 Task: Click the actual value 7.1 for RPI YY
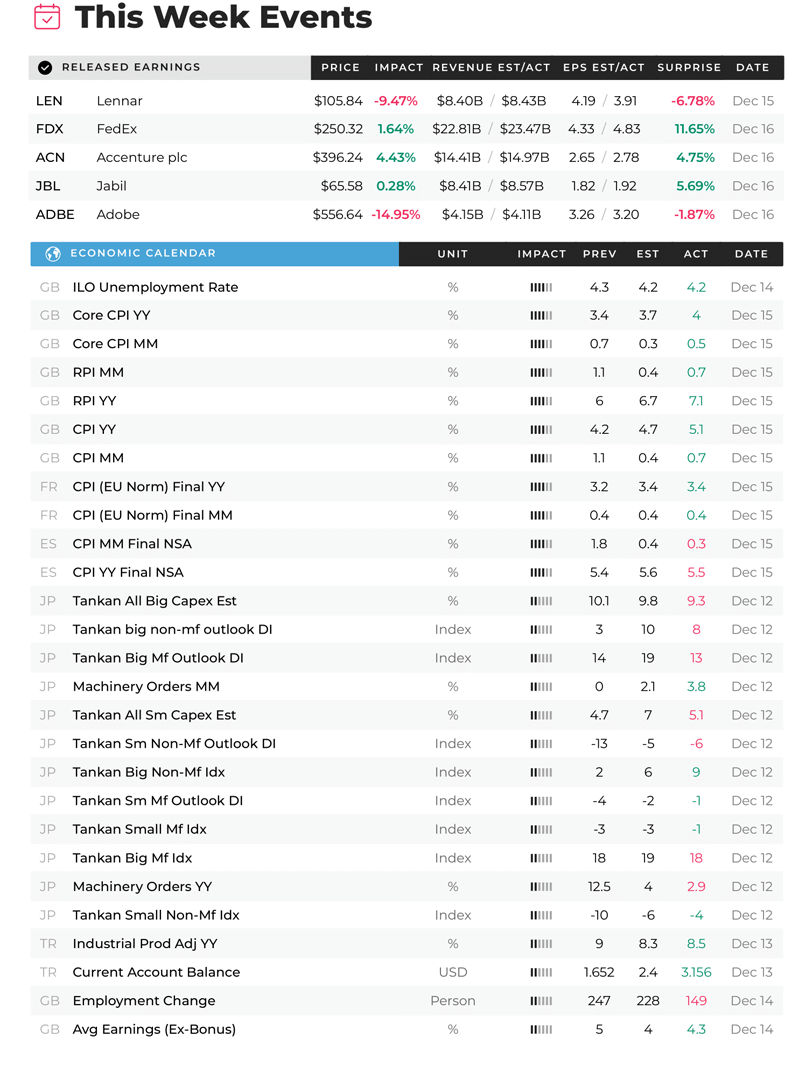tap(696, 402)
